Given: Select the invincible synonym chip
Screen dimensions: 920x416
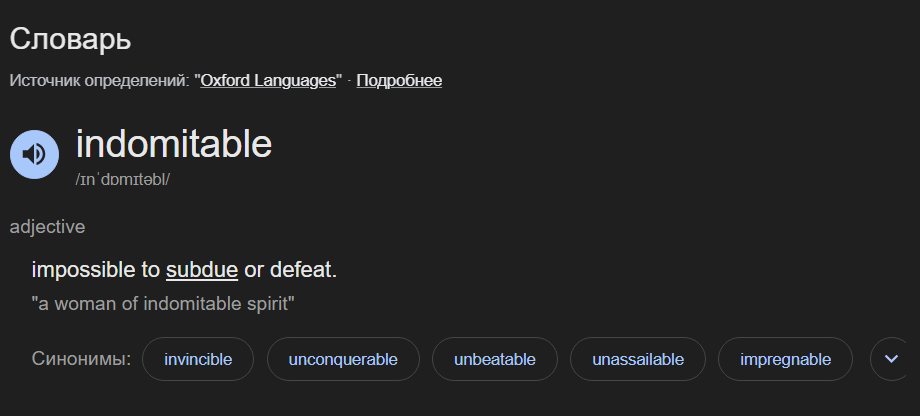Looking at the screenshot, I should click(198, 359).
